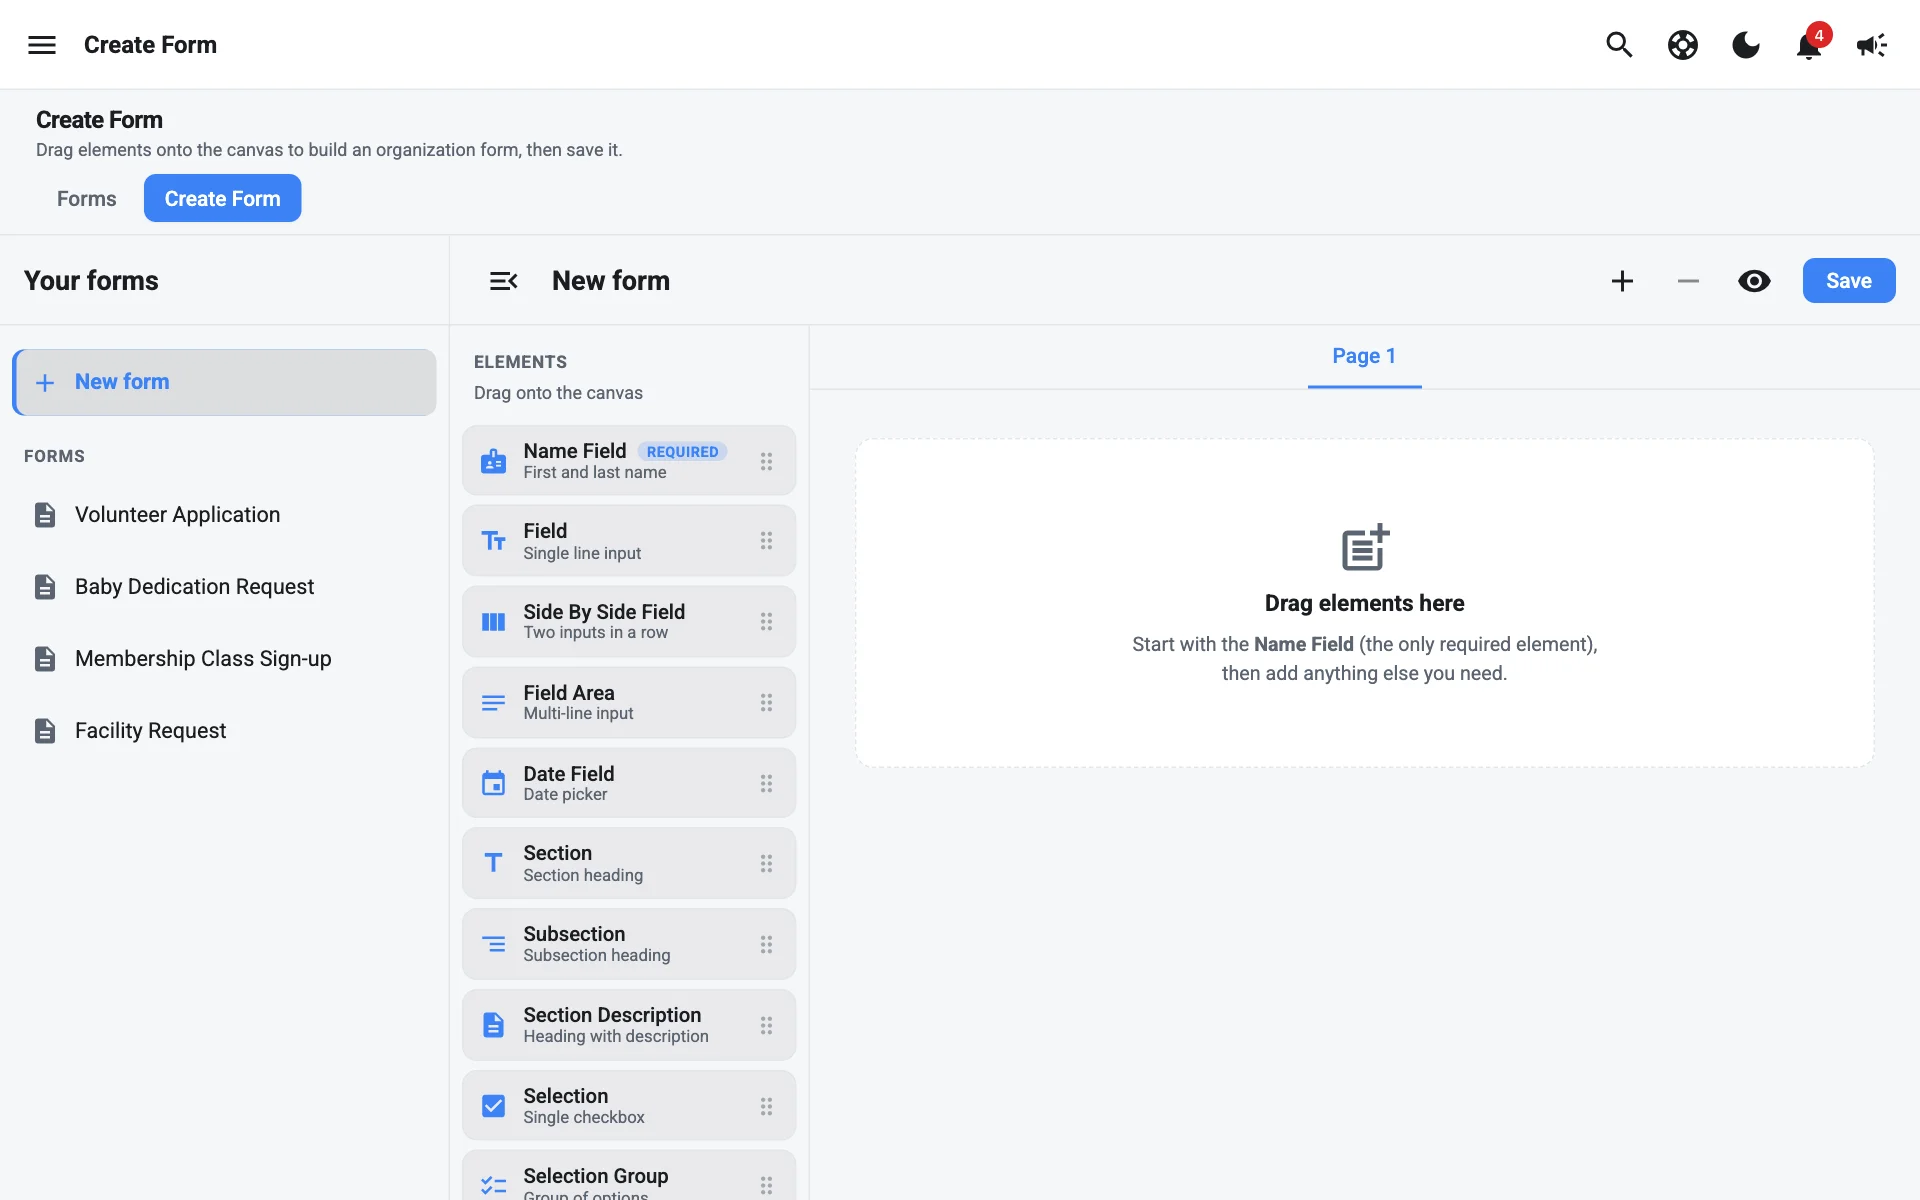Viewport: 1920px width, 1200px height.
Task: Click the Selection checkbox icon
Action: pos(493,1106)
